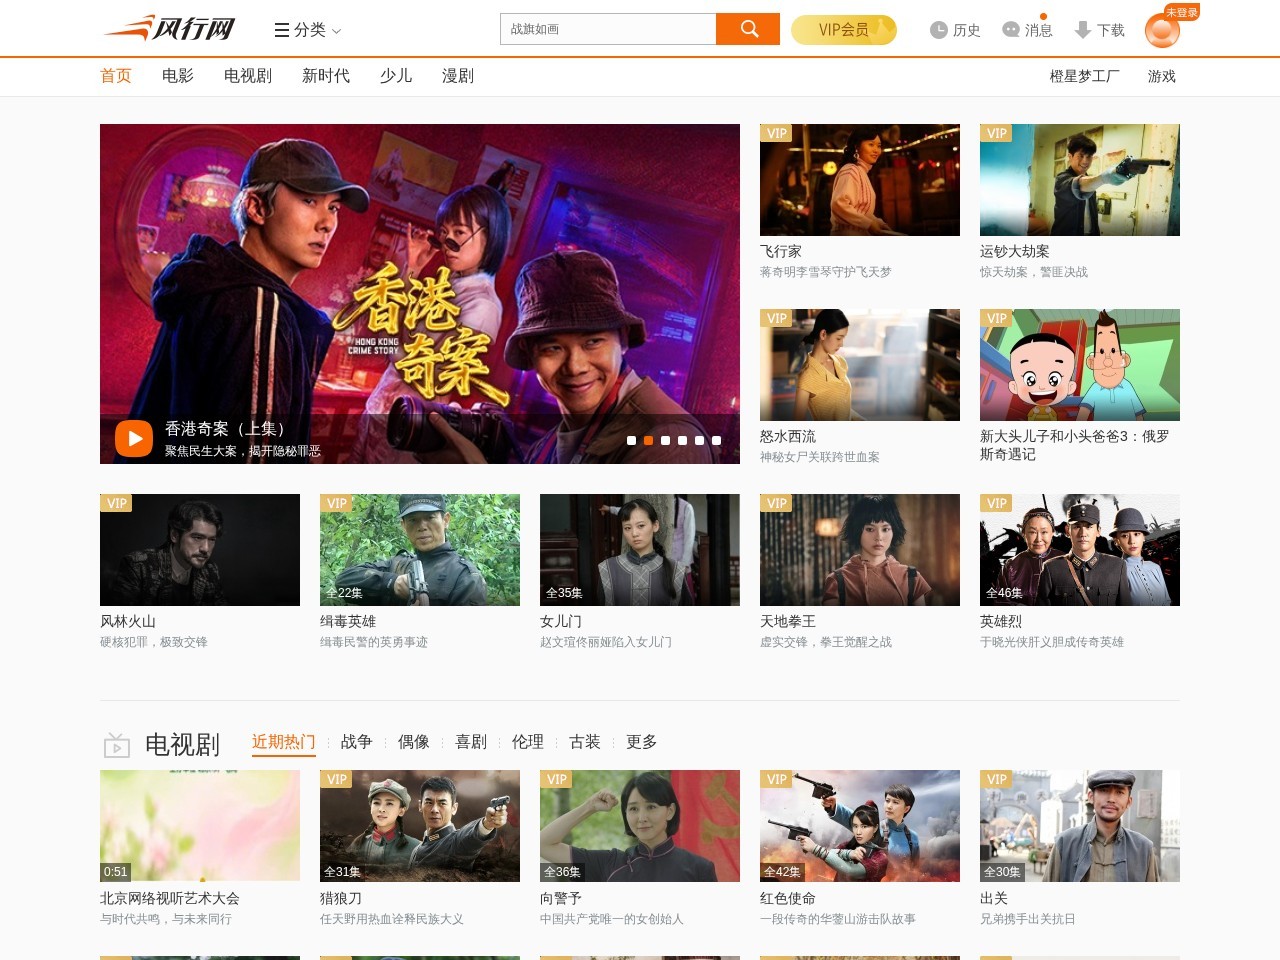Click subtitle 兄弟携手出关抗日

click(x=1028, y=919)
